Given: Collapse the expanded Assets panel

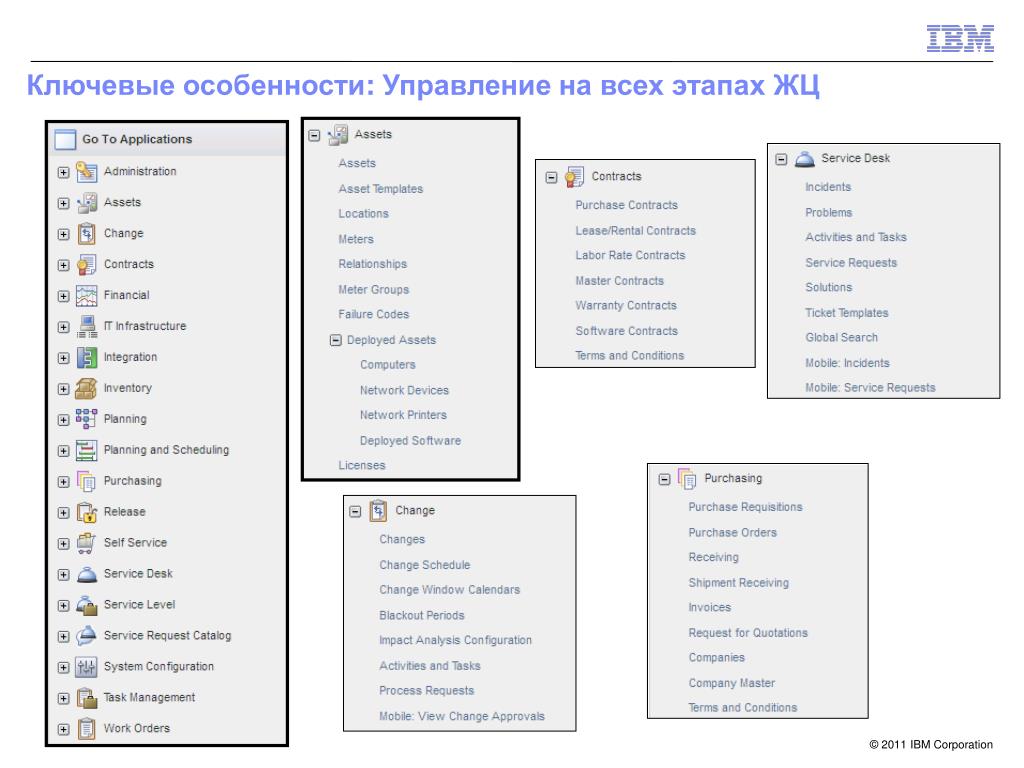Looking at the screenshot, I should point(314,136).
